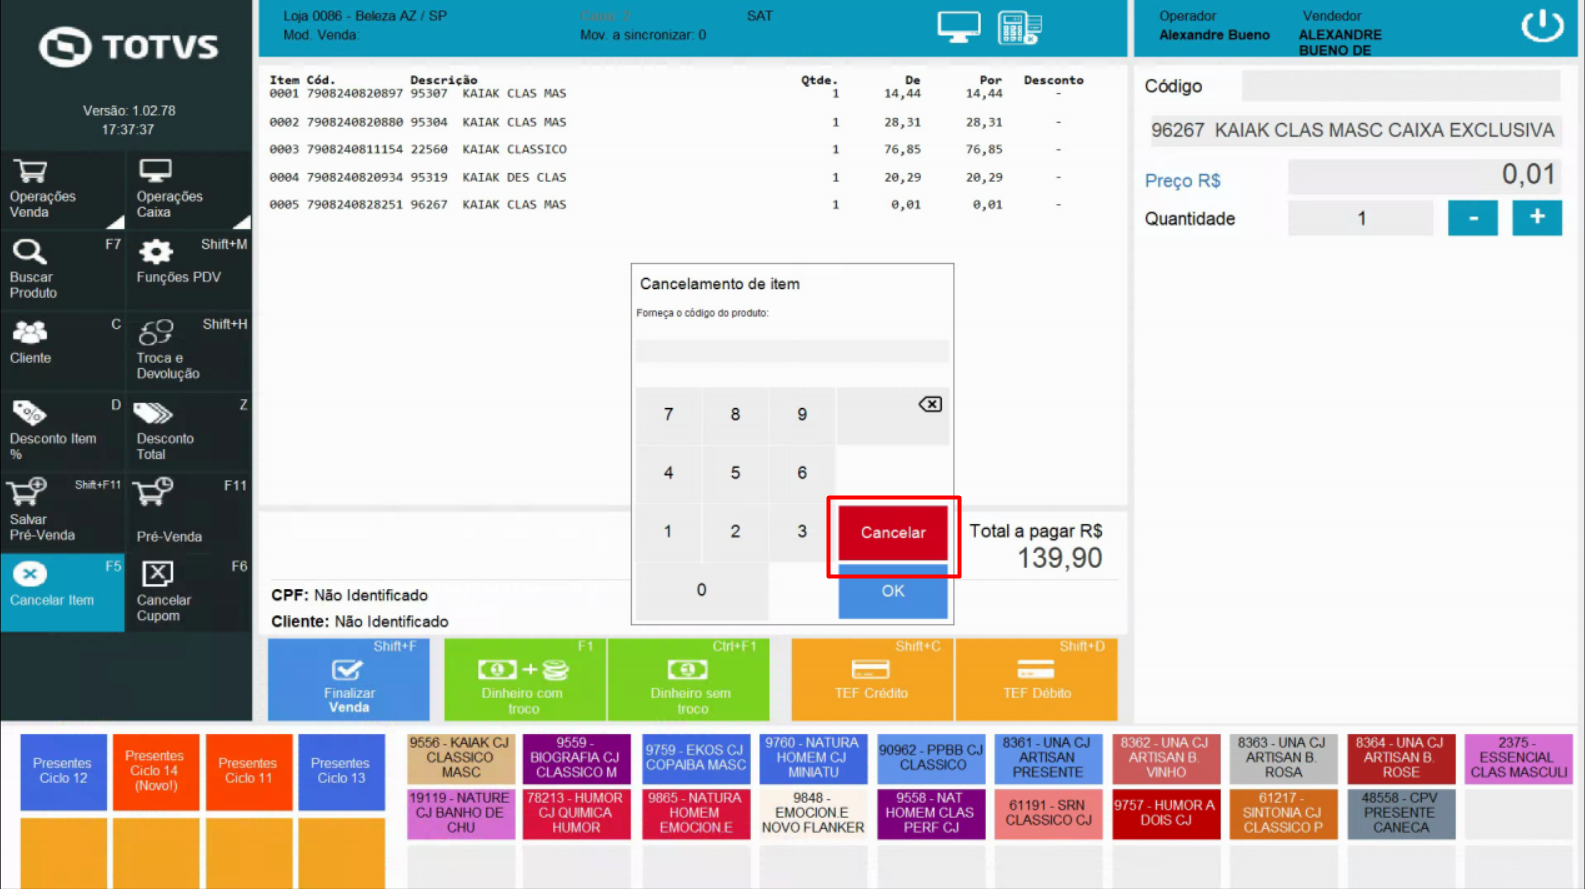This screenshot has height=889, width=1585.
Task: Add 9759 - EKOS CJ COPAIBA MASC
Action: pos(696,759)
